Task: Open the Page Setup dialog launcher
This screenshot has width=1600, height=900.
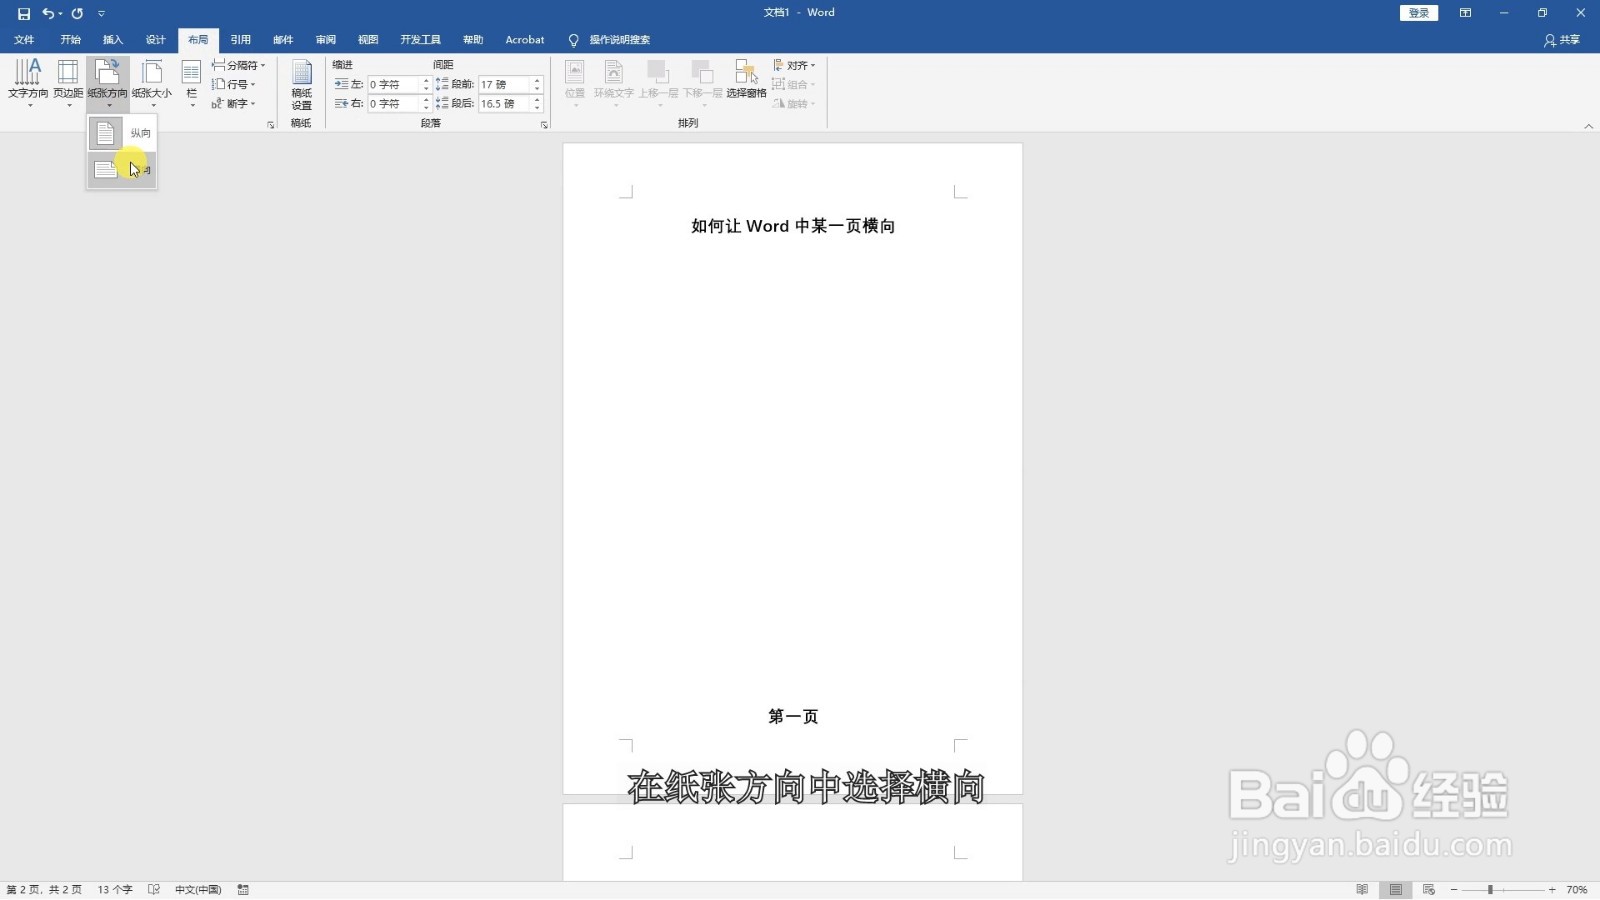Action: 271,125
